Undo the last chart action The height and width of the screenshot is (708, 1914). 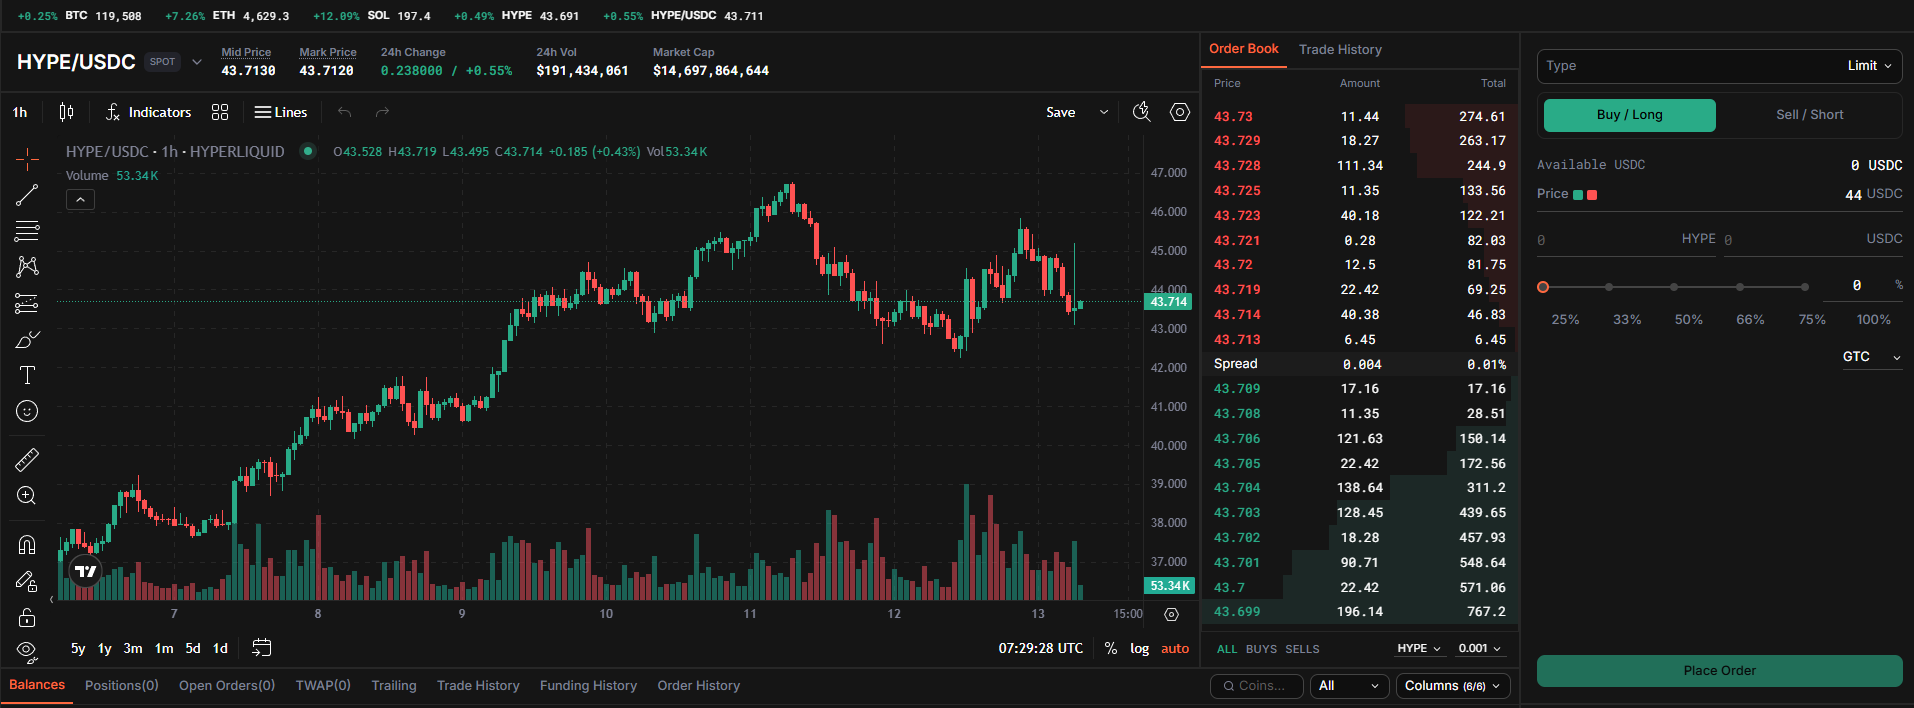(x=345, y=112)
